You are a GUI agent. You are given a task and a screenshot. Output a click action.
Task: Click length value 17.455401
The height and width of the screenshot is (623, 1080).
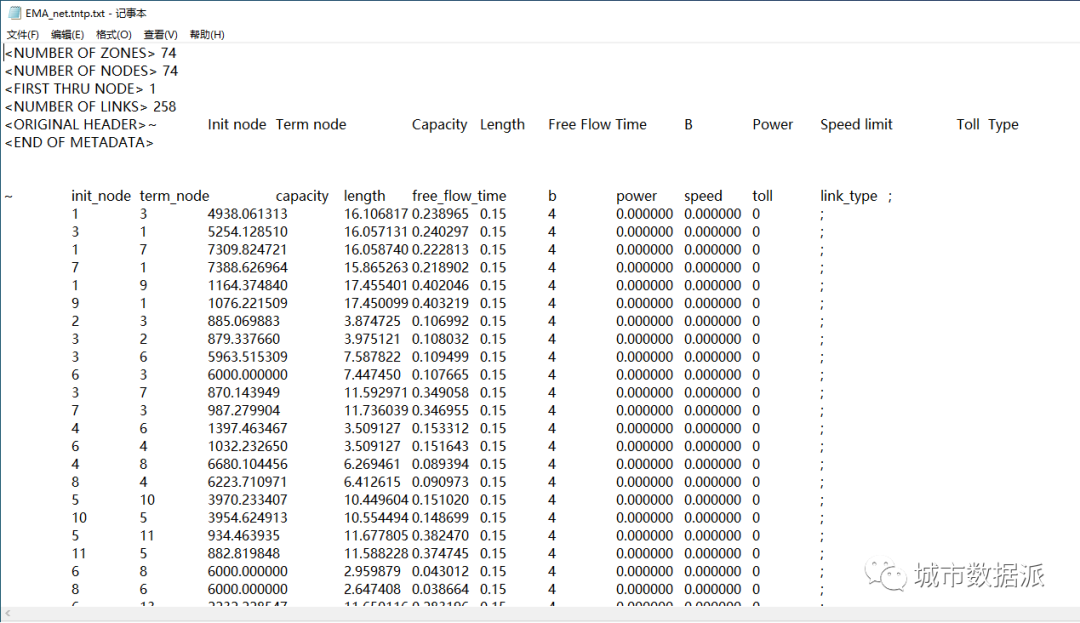(376, 286)
